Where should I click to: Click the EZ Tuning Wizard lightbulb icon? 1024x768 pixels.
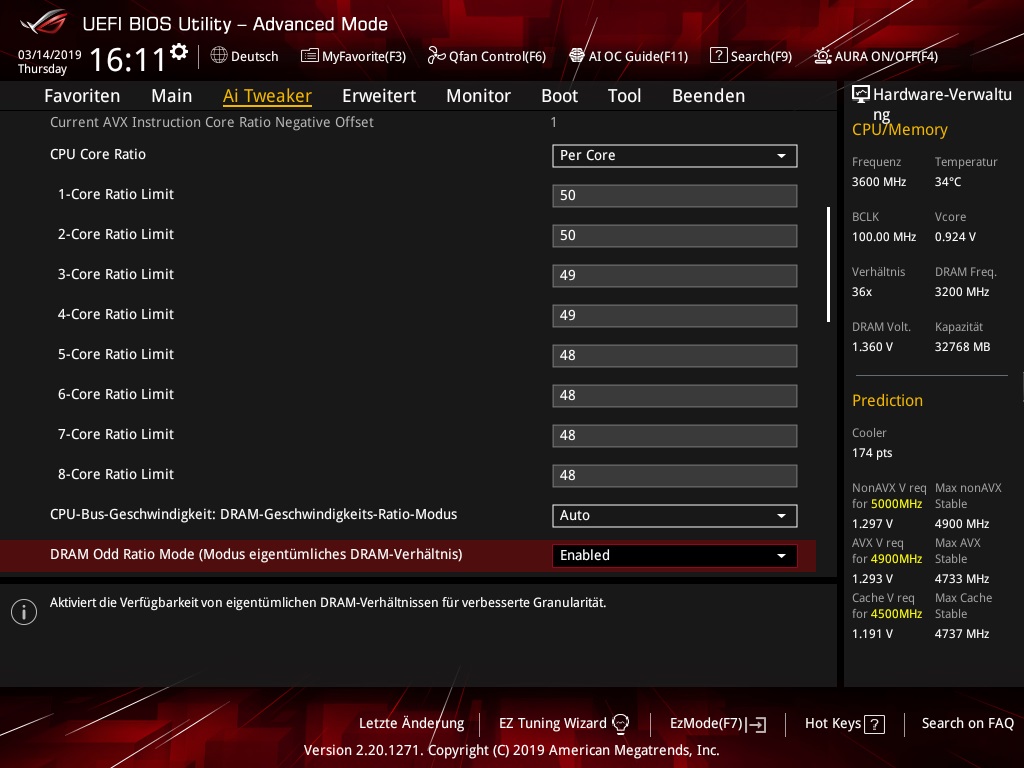[x=620, y=724]
